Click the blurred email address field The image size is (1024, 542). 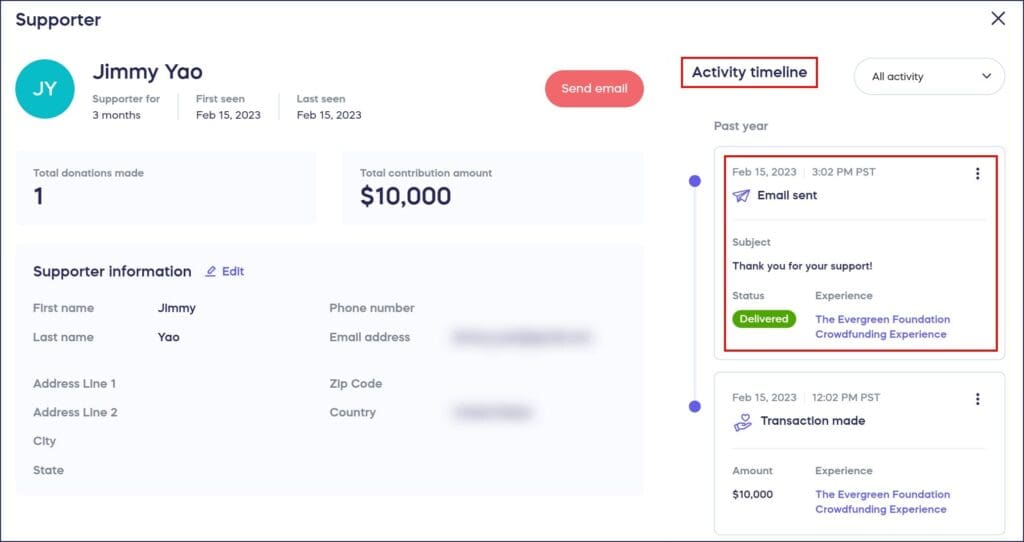(522, 338)
